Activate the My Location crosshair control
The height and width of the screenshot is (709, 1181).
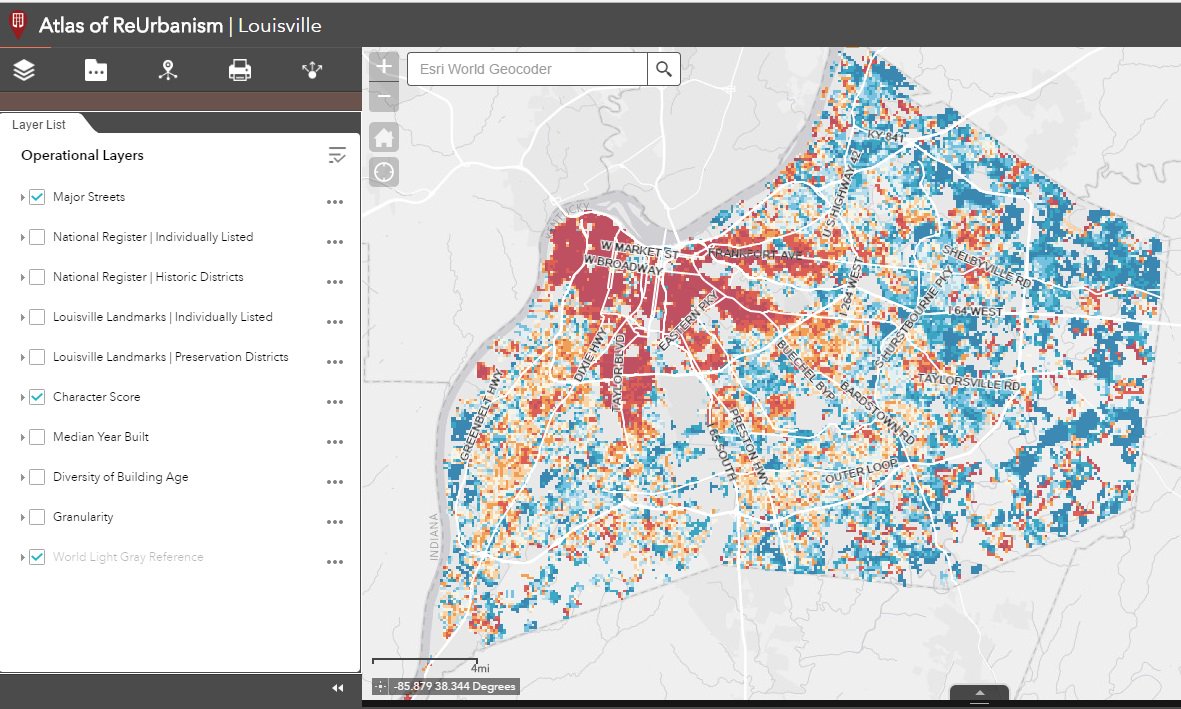pos(384,172)
